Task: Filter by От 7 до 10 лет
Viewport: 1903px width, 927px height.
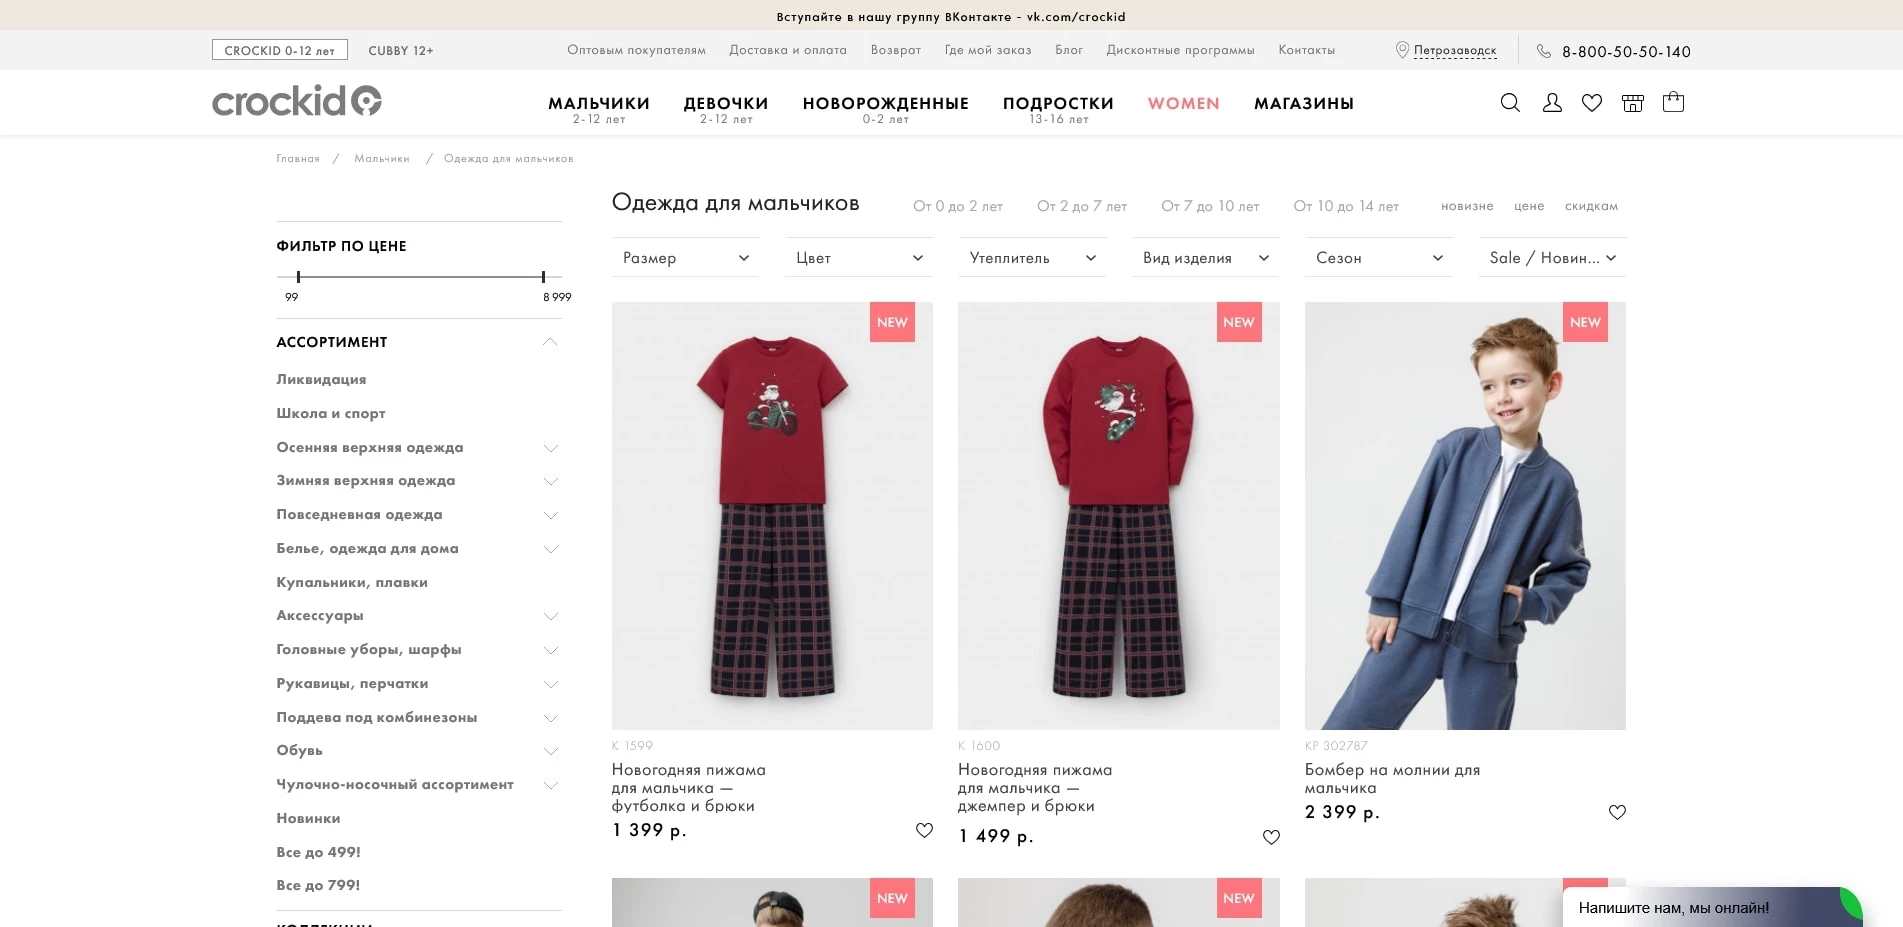Action: pyautogui.click(x=1210, y=206)
